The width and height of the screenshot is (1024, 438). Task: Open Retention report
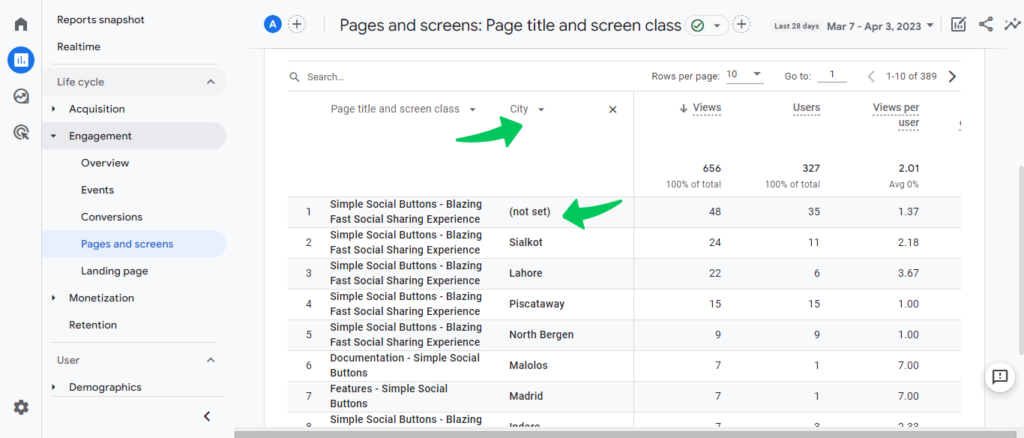(x=93, y=325)
